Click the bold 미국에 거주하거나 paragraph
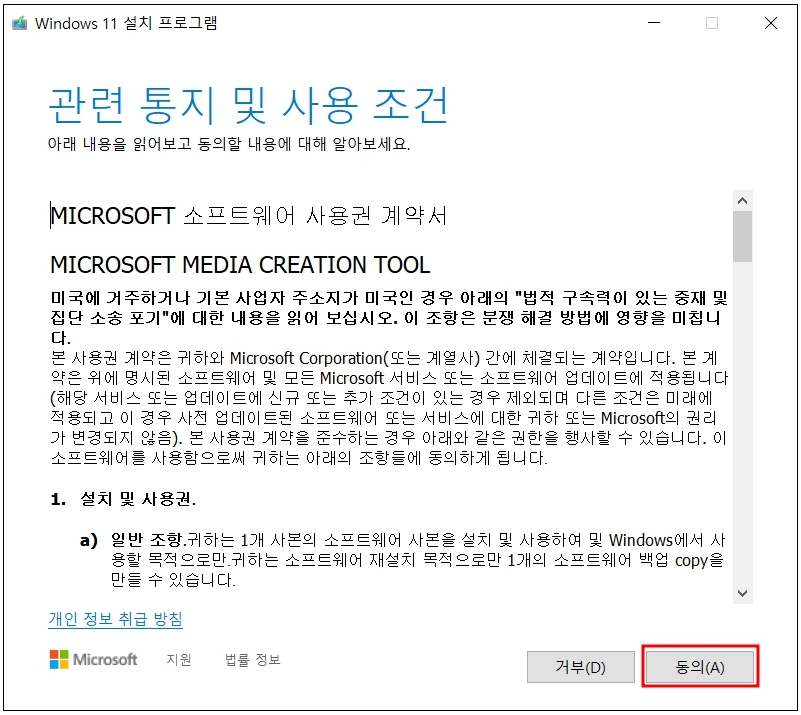801x715 pixels. click(x=389, y=317)
